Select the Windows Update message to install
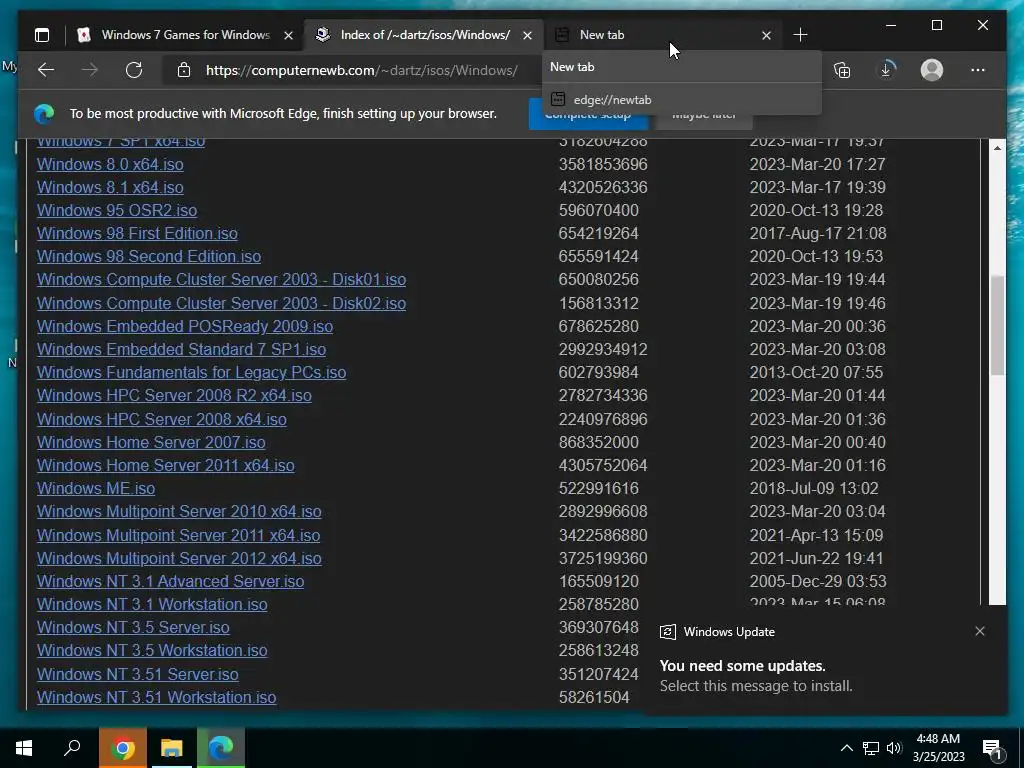This screenshot has width=1024, height=768. click(756, 686)
